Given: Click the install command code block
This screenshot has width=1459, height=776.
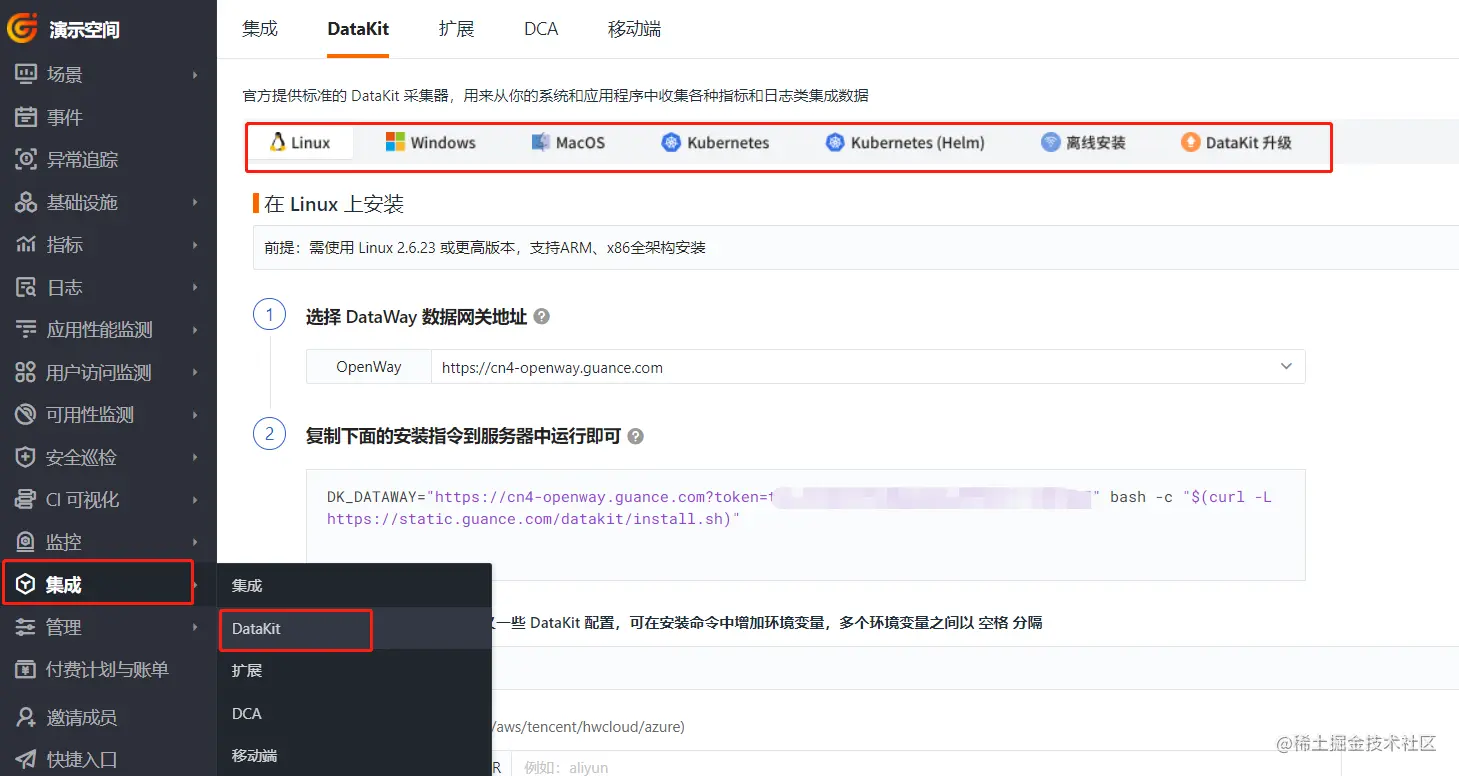Looking at the screenshot, I should pos(805,524).
